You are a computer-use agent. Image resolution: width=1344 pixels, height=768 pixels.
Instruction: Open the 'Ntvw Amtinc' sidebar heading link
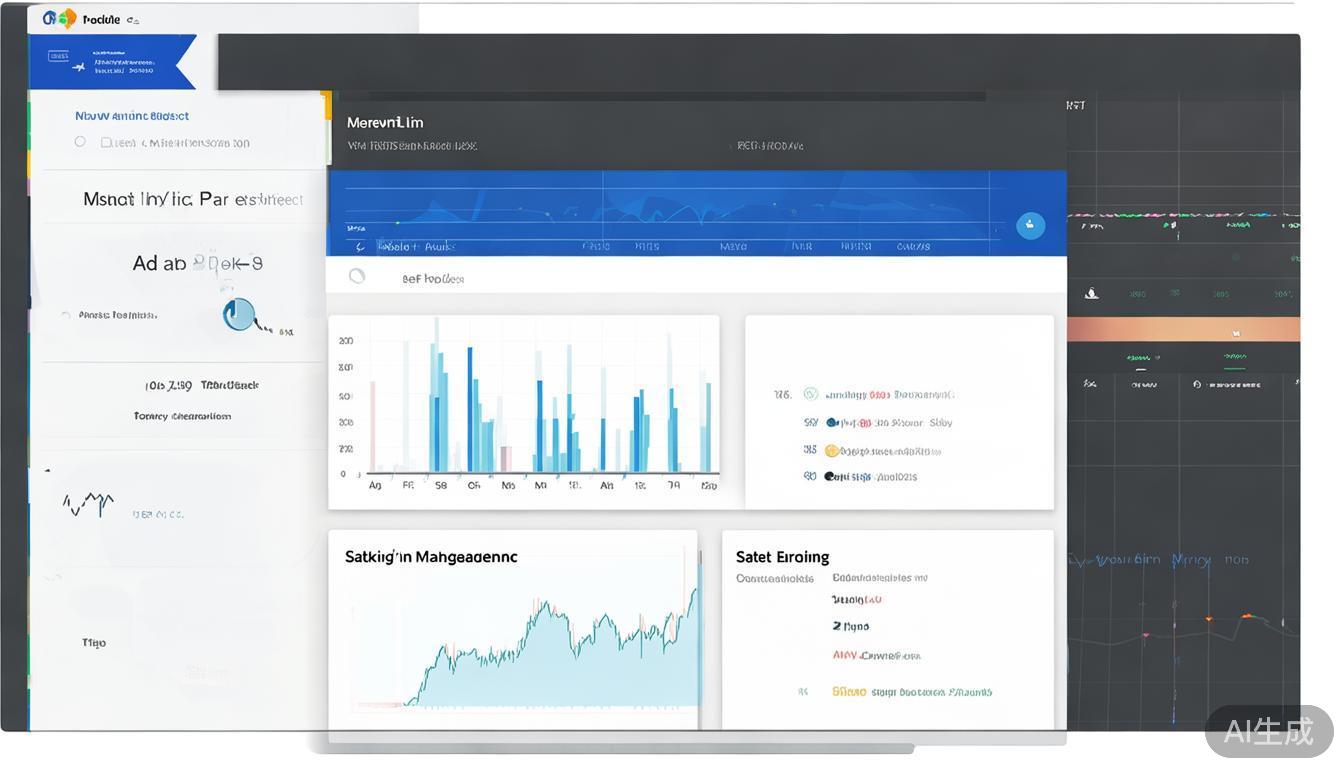point(132,116)
